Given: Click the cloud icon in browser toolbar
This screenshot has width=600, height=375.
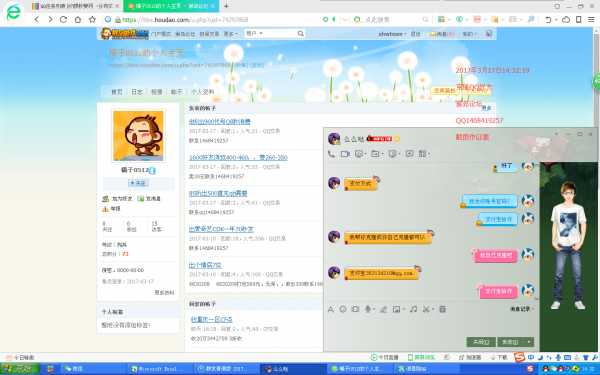Looking at the screenshot, I should [566, 19].
